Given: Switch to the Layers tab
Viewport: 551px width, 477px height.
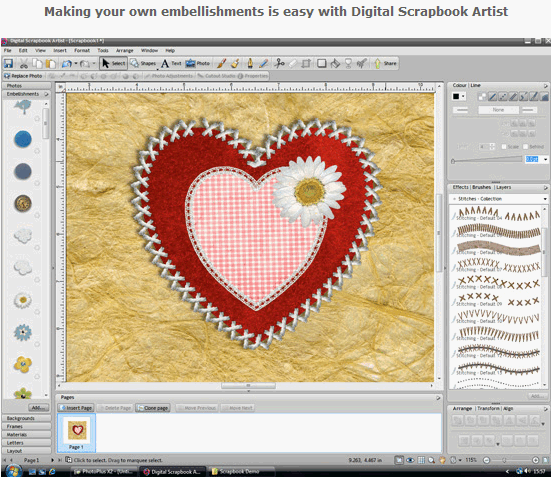Looking at the screenshot, I should [504, 187].
